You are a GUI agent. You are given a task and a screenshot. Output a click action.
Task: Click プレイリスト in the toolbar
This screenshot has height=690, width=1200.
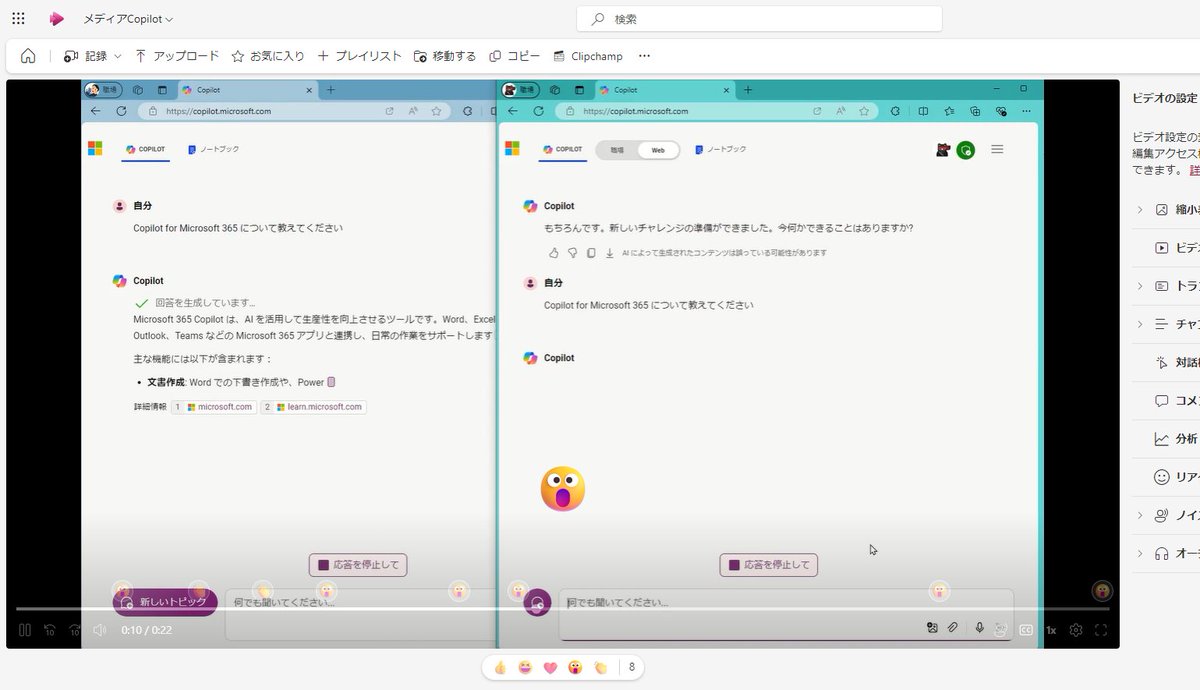(x=359, y=56)
